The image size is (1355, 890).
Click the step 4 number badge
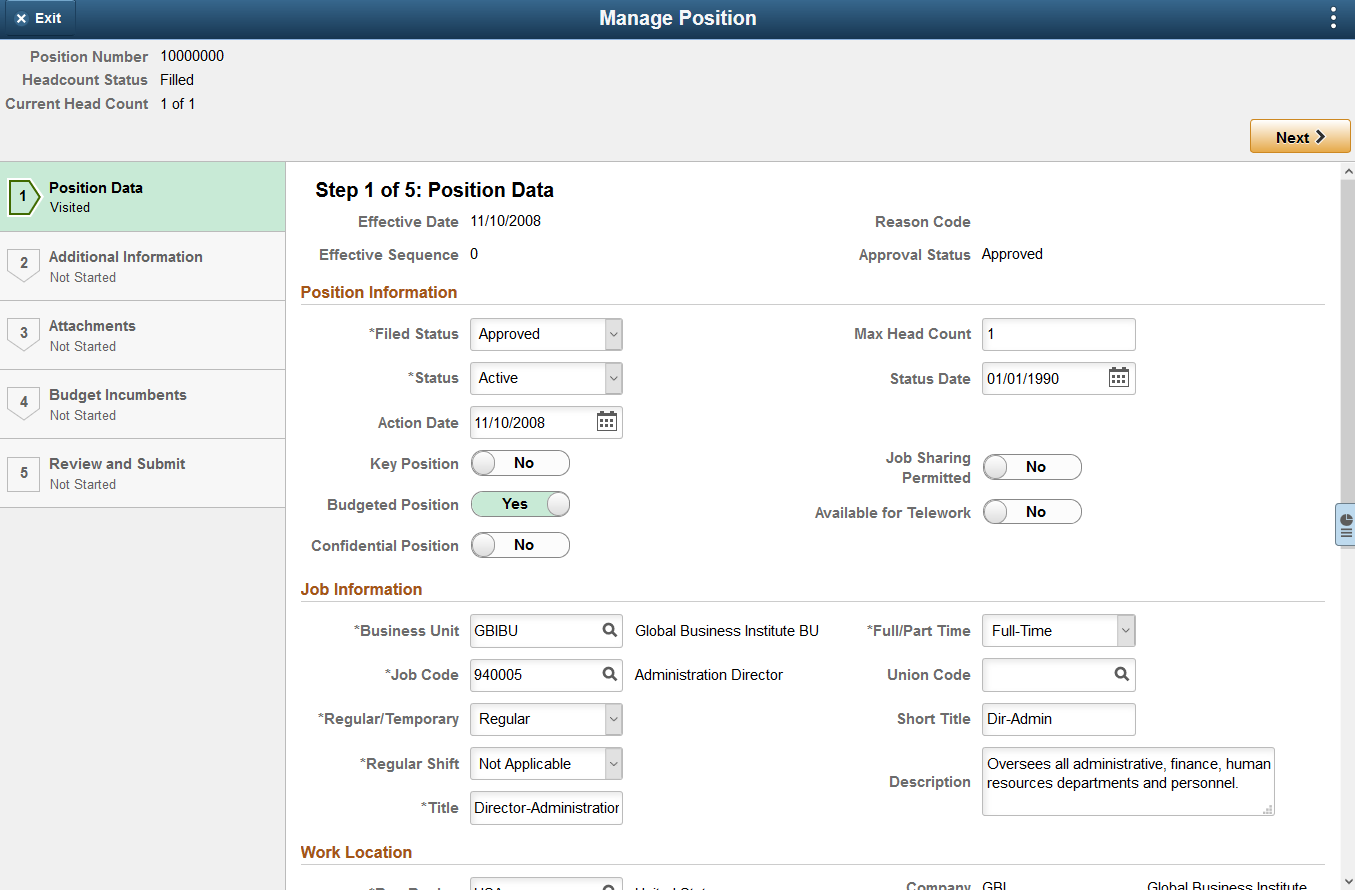[x=23, y=403]
